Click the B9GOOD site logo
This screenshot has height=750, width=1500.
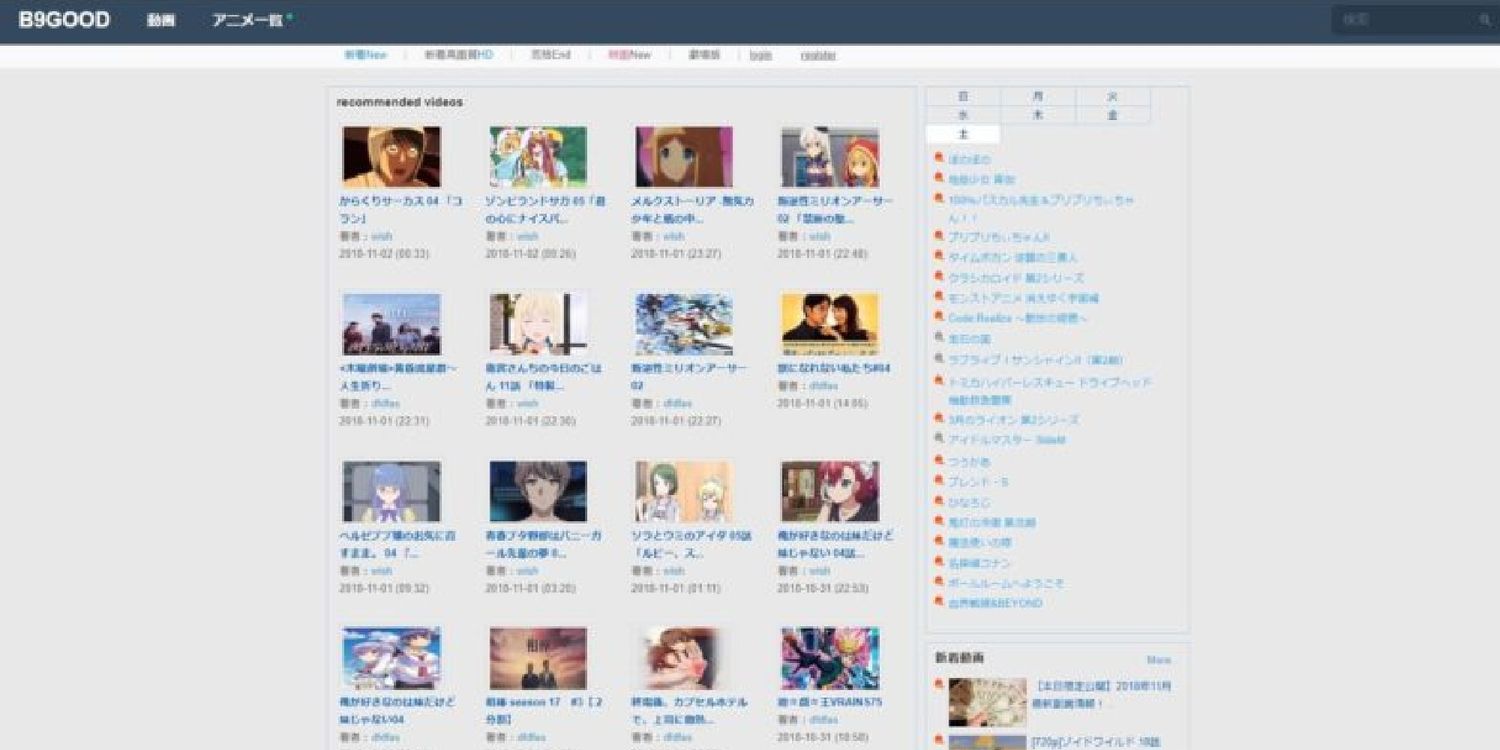tap(64, 20)
